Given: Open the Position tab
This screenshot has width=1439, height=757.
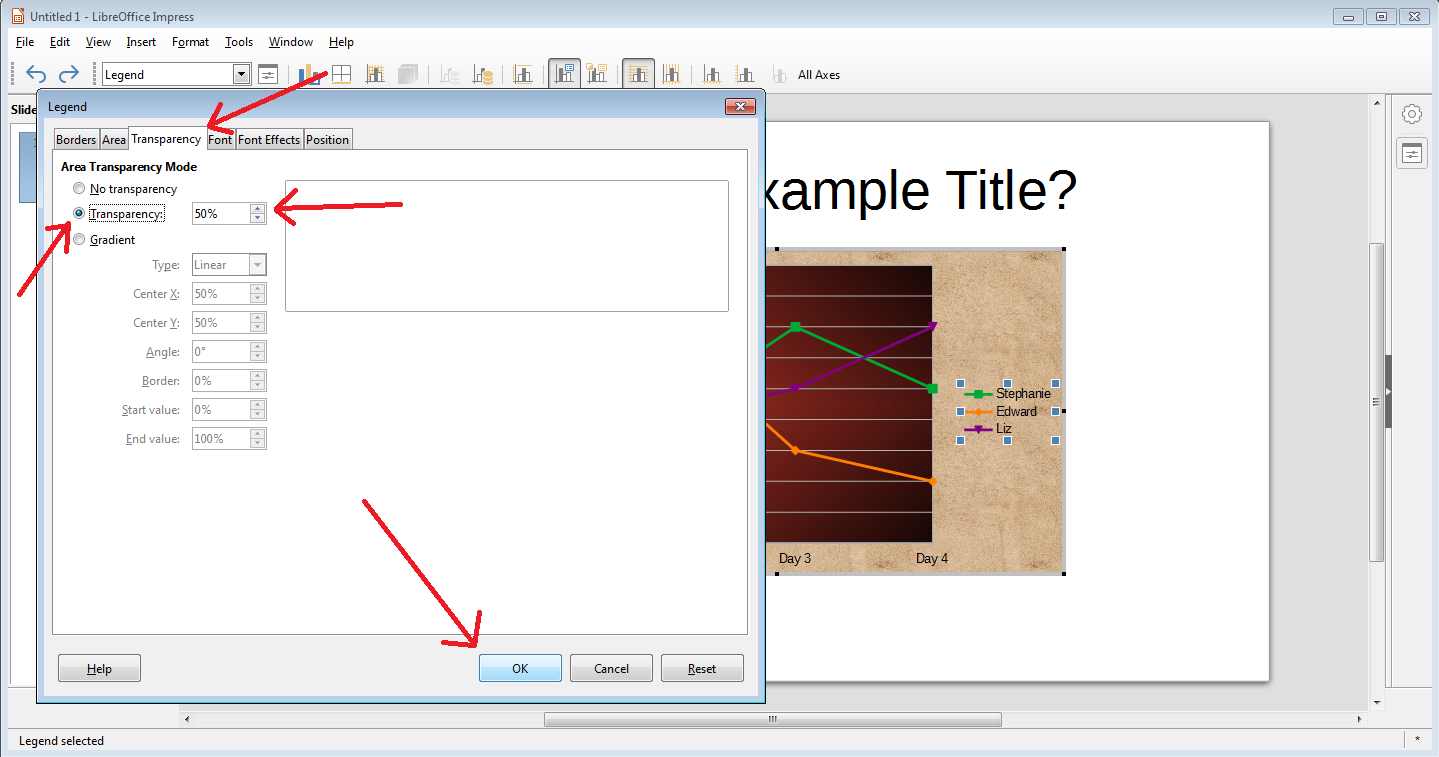Looking at the screenshot, I should (x=328, y=140).
